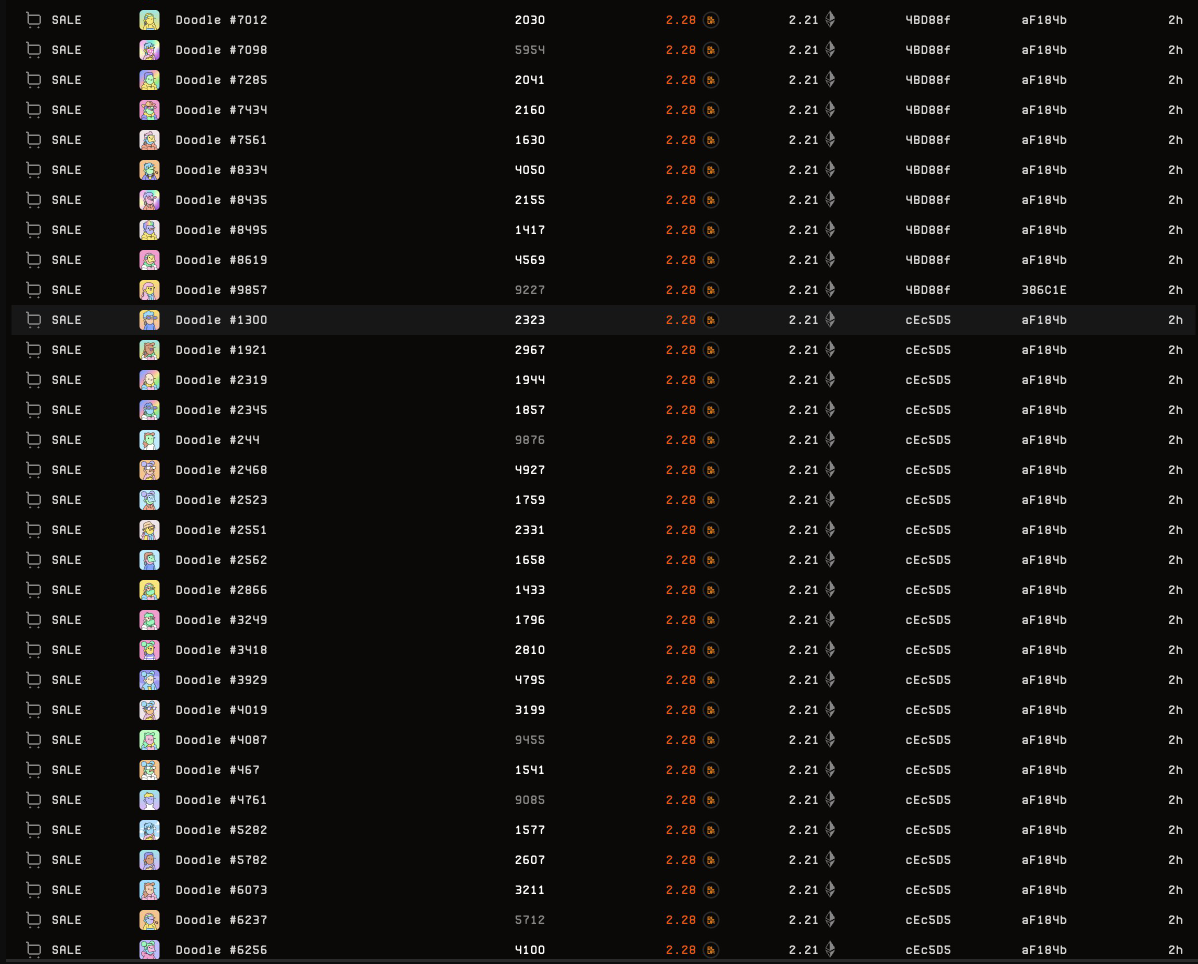Image resolution: width=1198 pixels, height=964 pixels.
Task: Click the Ethereum icon on the Doodle #2562 row
Action: [831, 560]
